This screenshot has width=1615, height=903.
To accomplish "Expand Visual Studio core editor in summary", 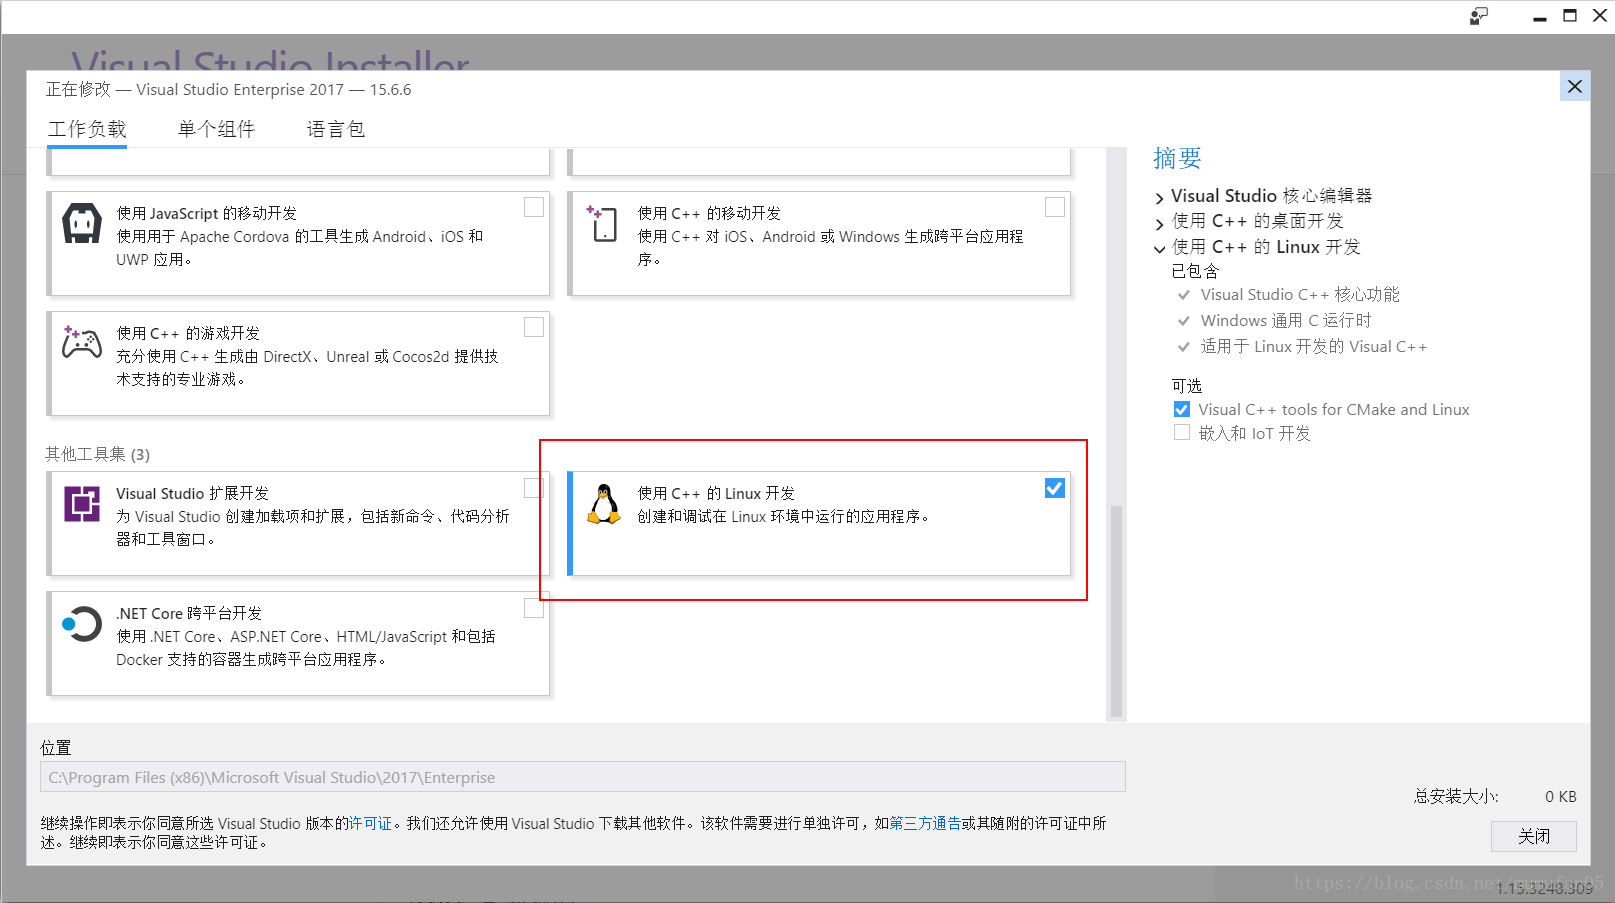I will [1159, 198].
